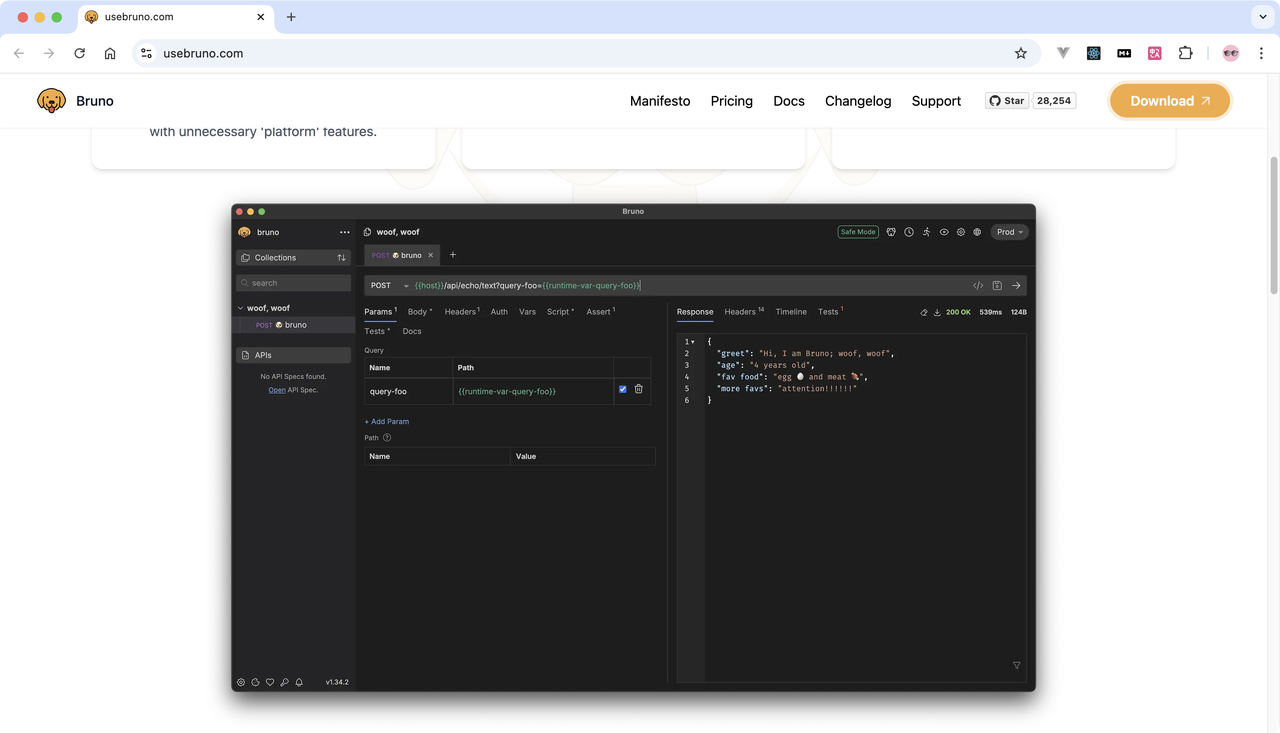1280x733 pixels.
Task: Click the Open API Spec link
Action: point(277,390)
